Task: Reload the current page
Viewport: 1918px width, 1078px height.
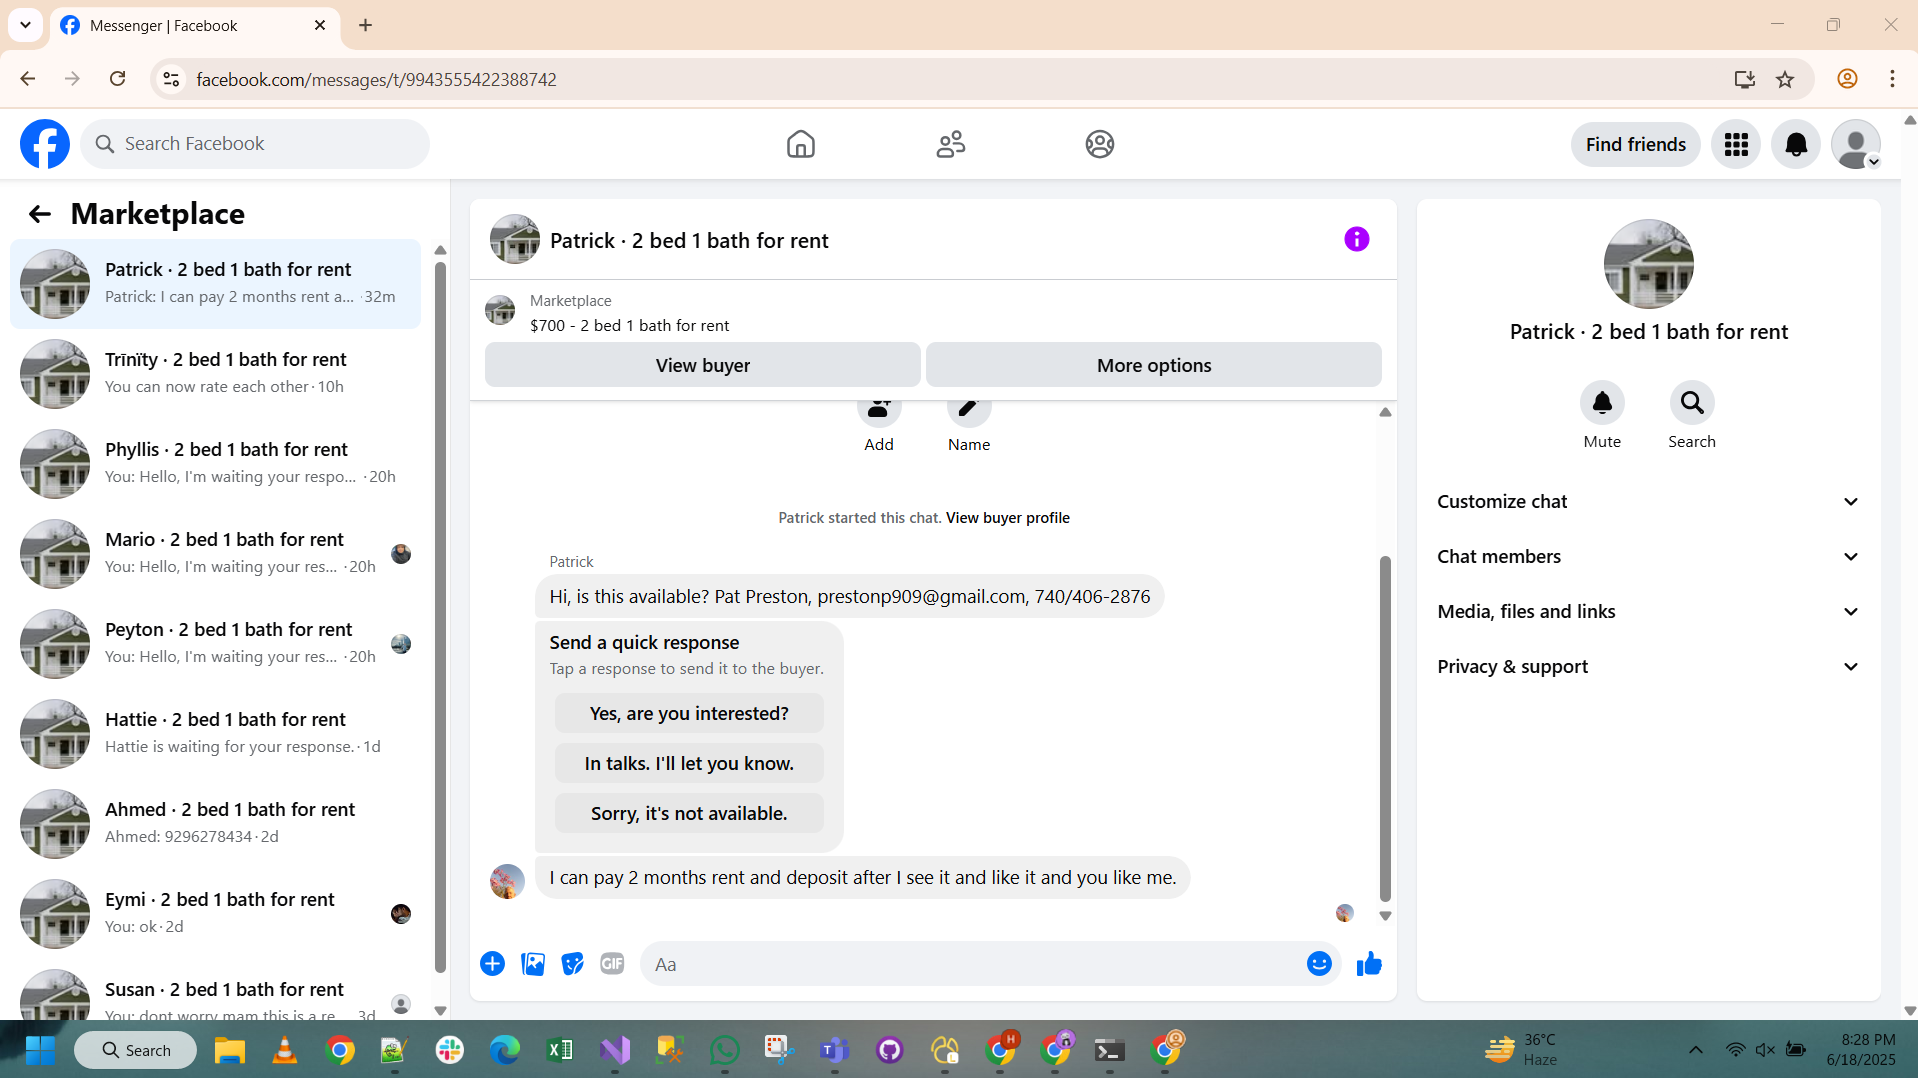Action: 117,79
